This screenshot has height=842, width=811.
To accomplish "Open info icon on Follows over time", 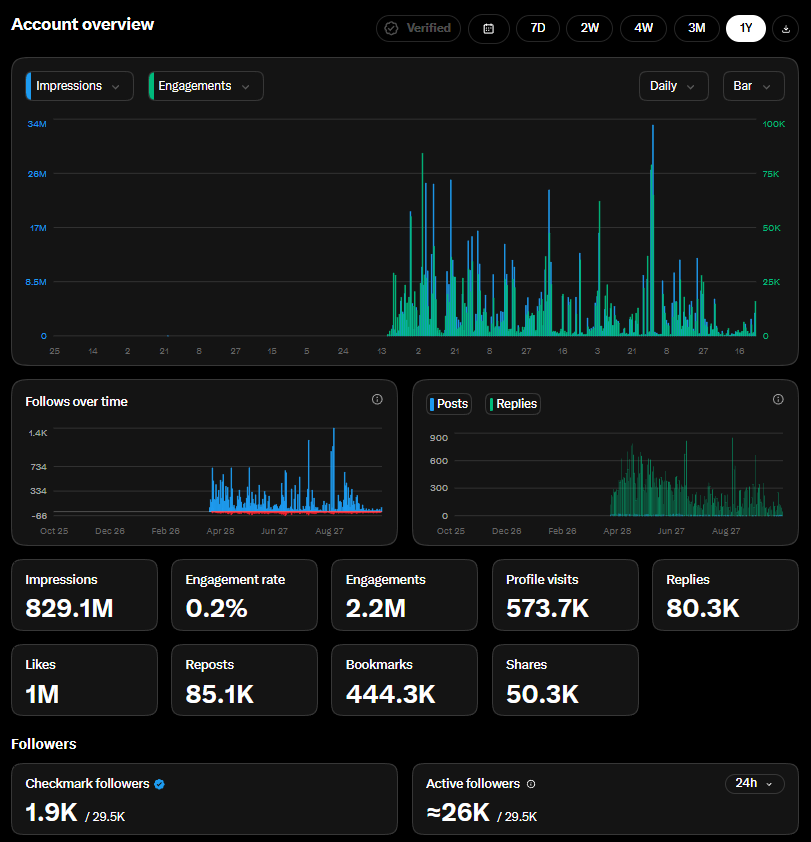I will coord(377,400).
